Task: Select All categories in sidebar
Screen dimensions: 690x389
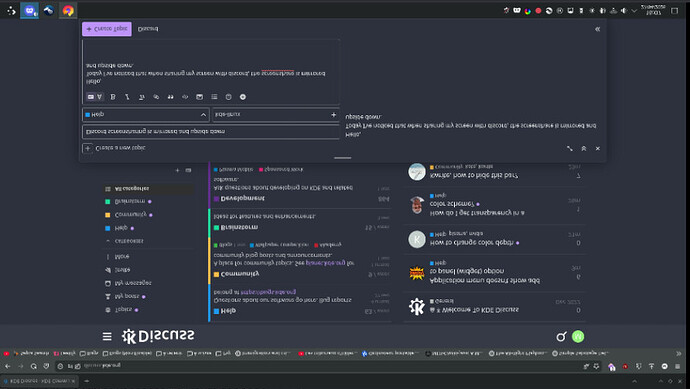Action: click(x=149, y=189)
